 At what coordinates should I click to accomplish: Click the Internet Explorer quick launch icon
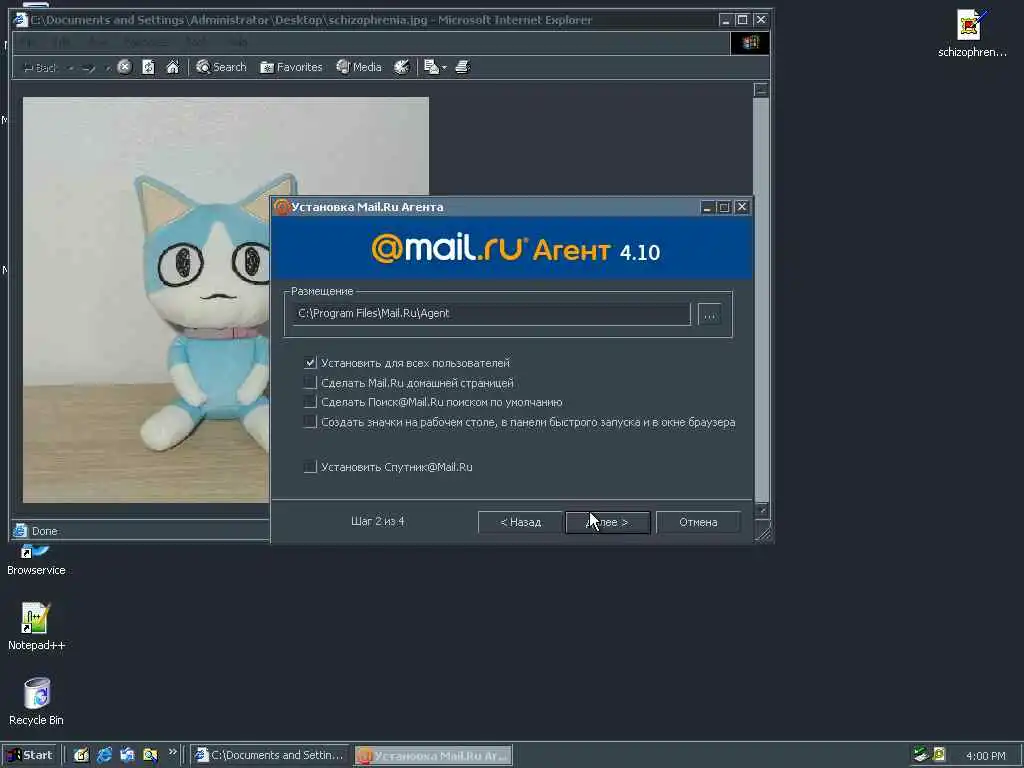[x=104, y=755]
